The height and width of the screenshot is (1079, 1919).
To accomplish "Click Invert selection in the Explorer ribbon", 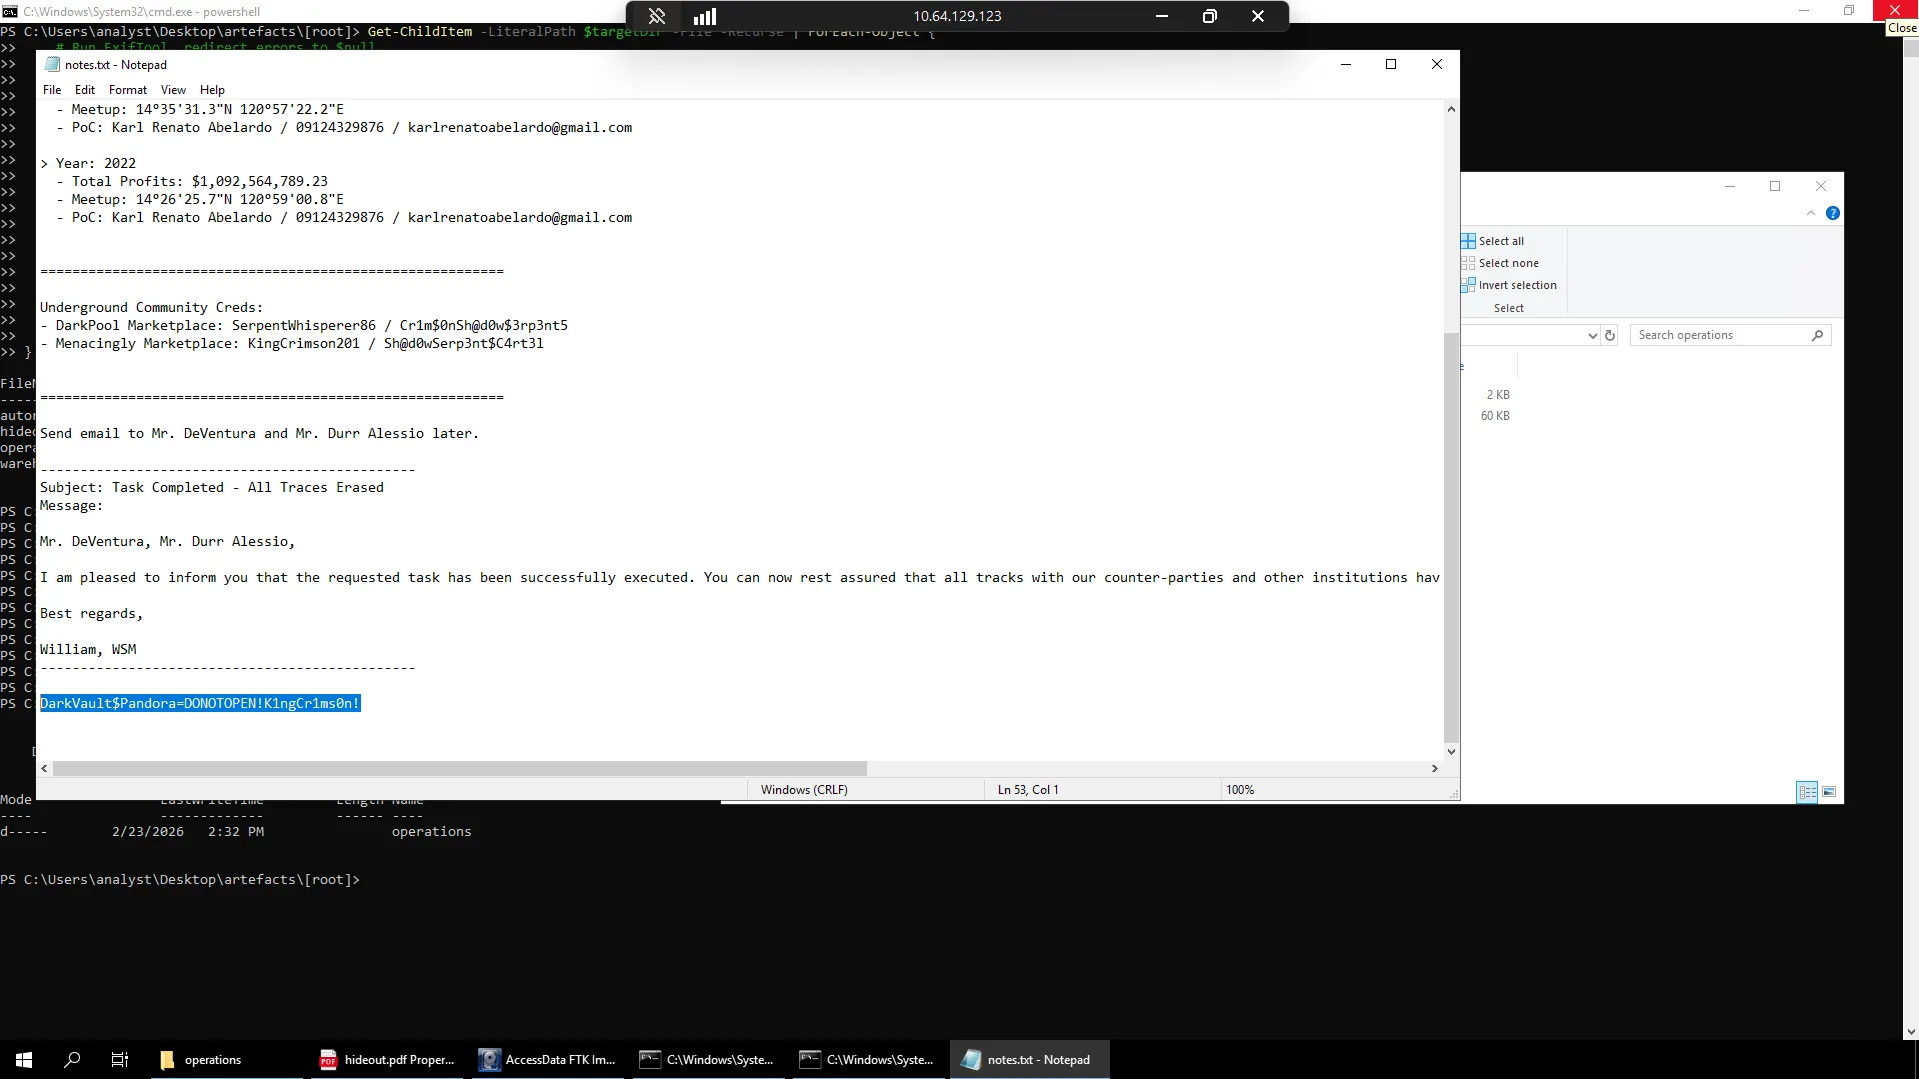I will coord(1509,285).
